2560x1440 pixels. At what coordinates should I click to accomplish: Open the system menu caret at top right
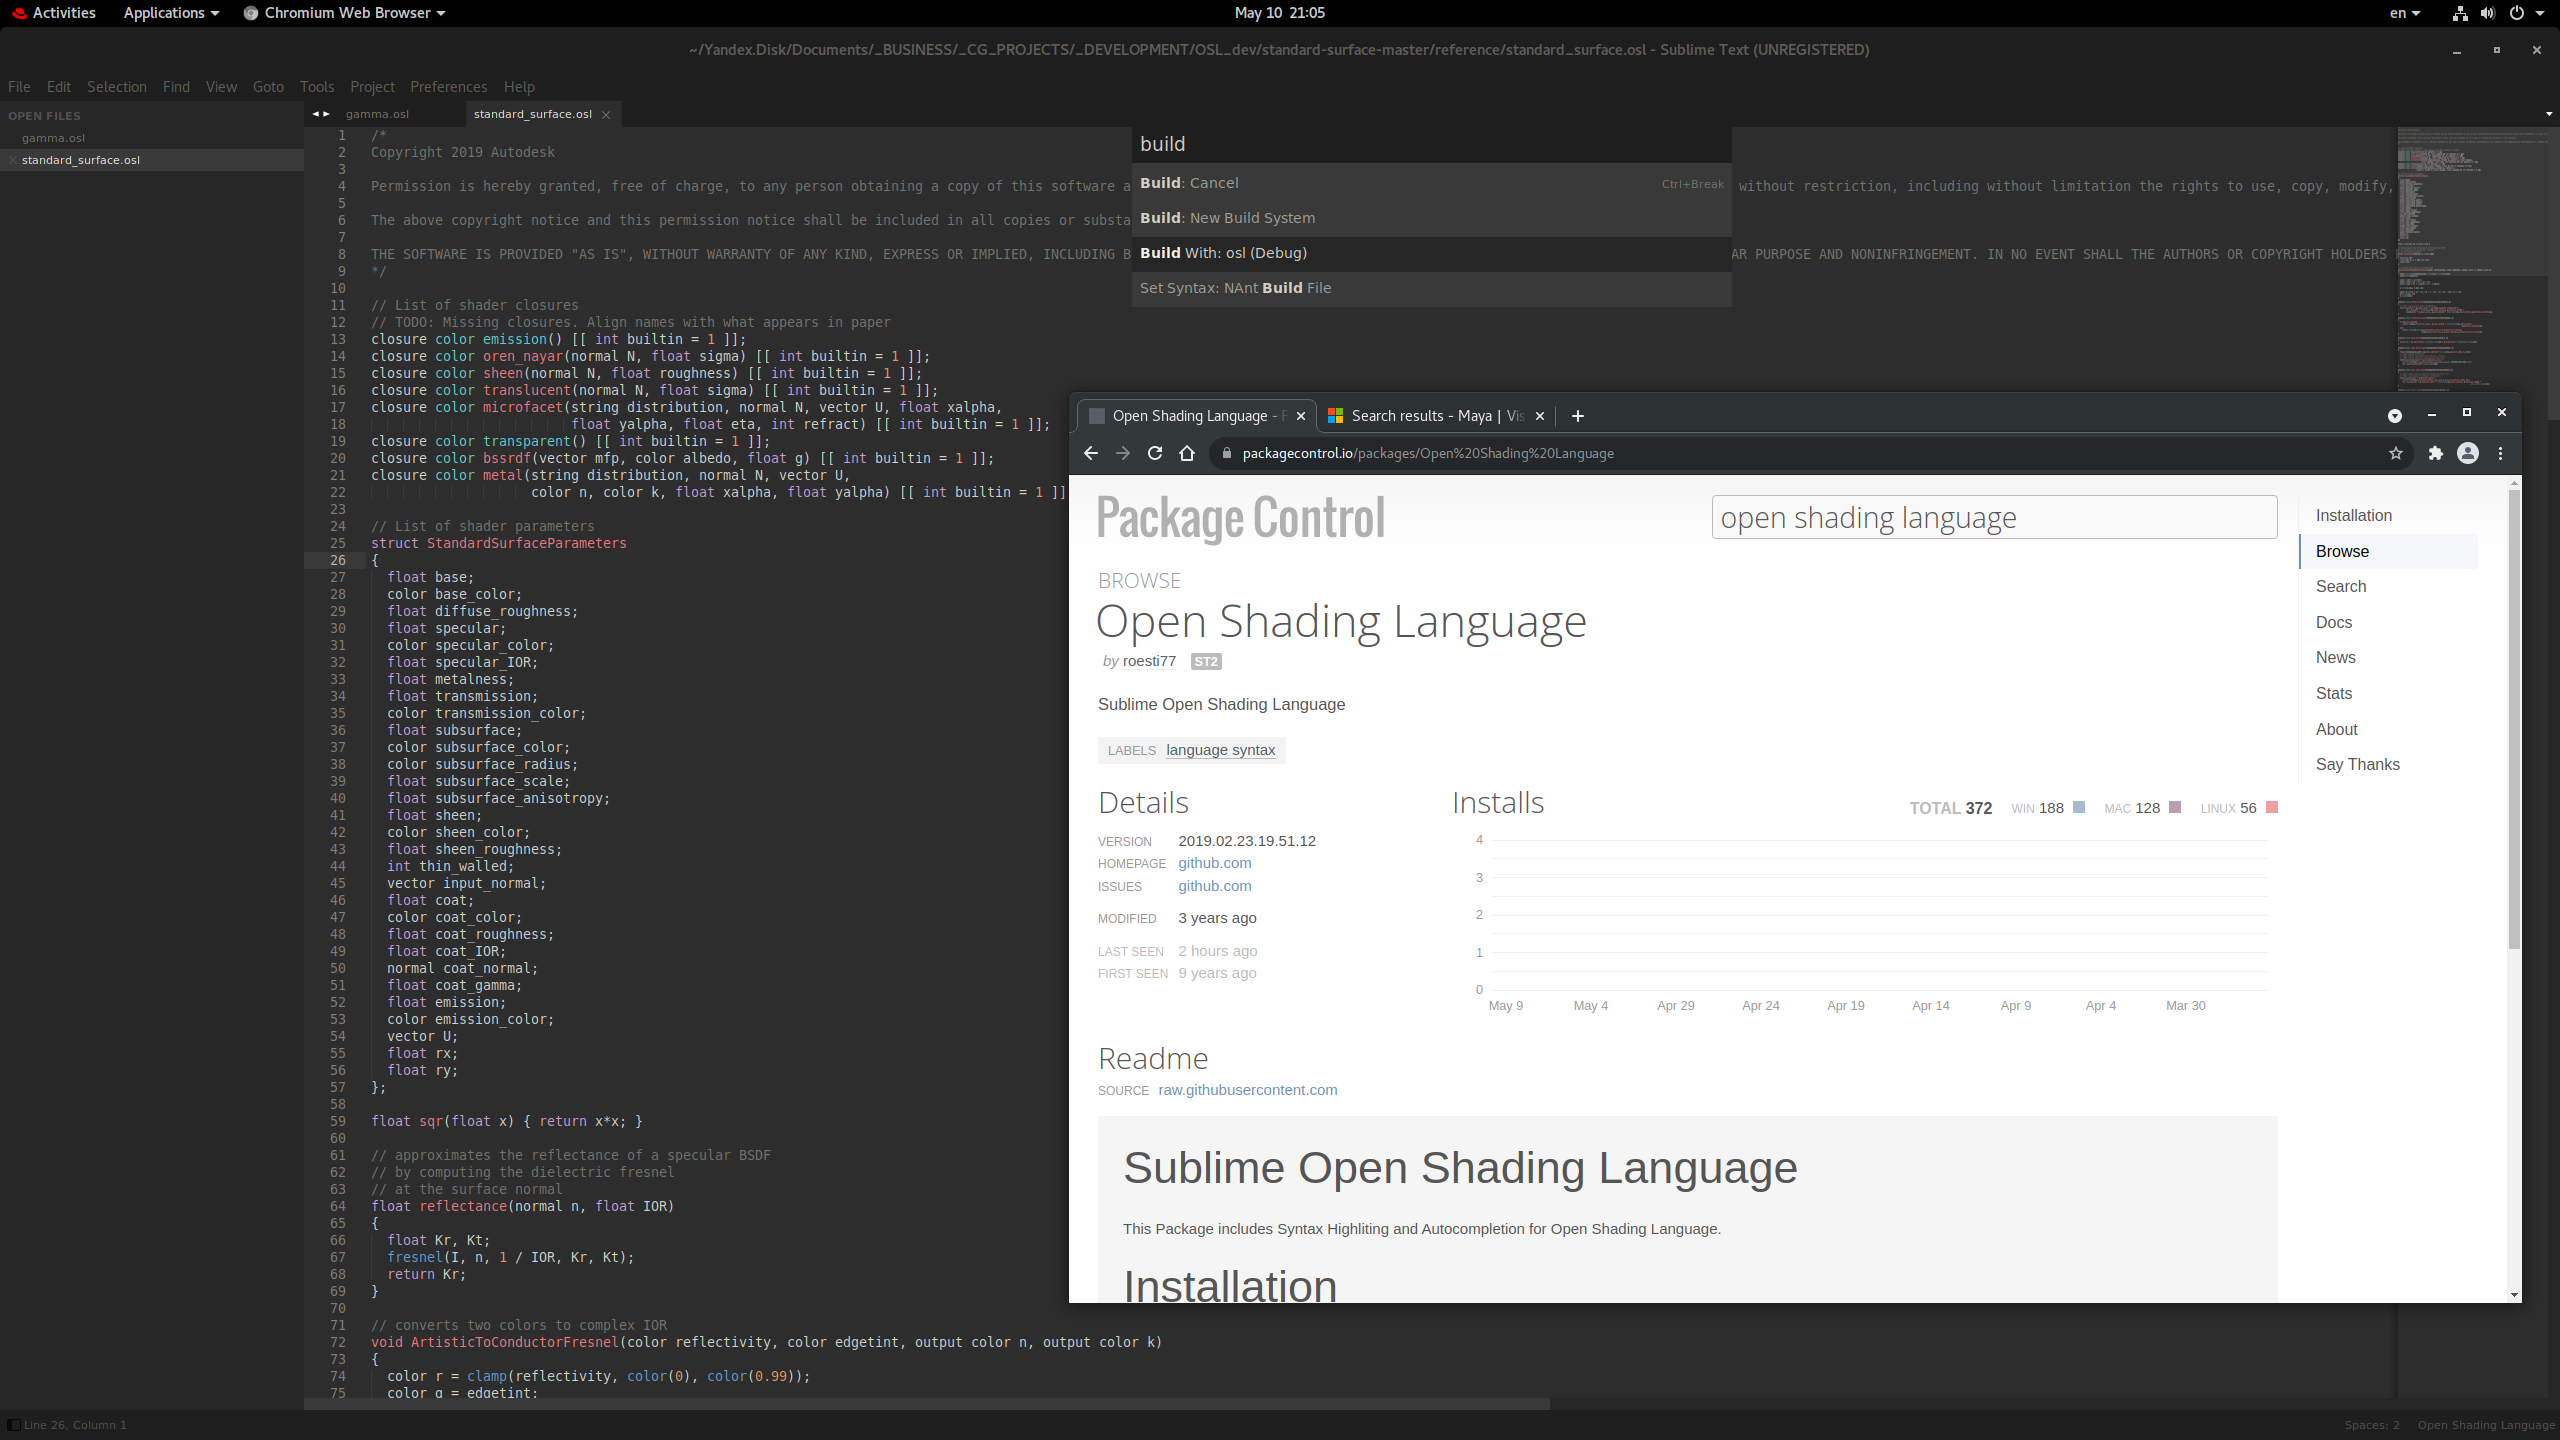click(2541, 13)
